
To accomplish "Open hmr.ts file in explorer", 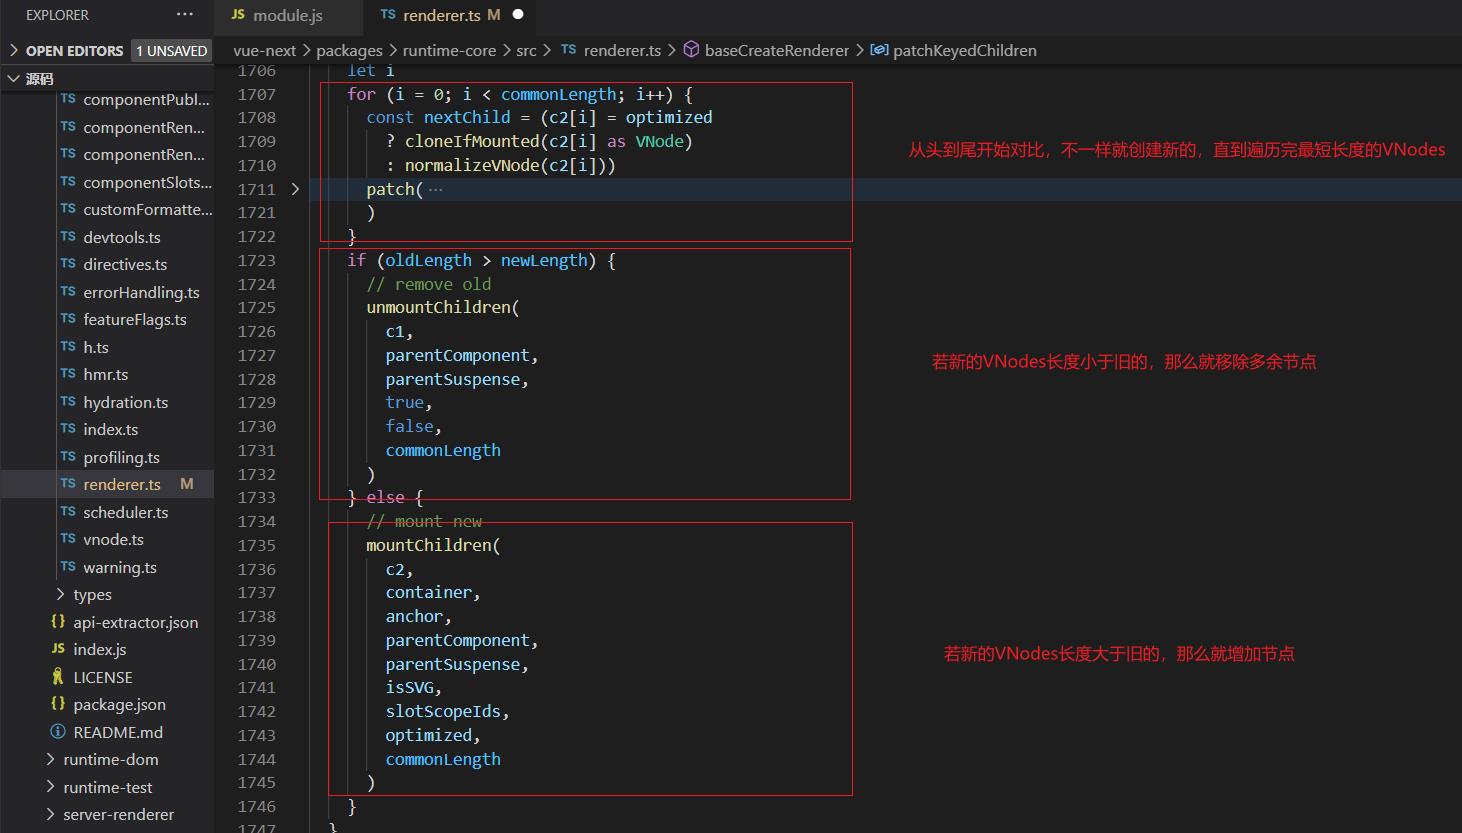I will [107, 374].
